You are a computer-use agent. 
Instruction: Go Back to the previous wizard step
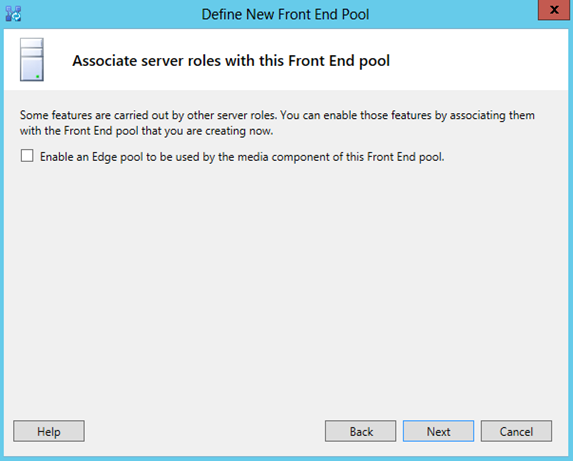pyautogui.click(x=361, y=431)
